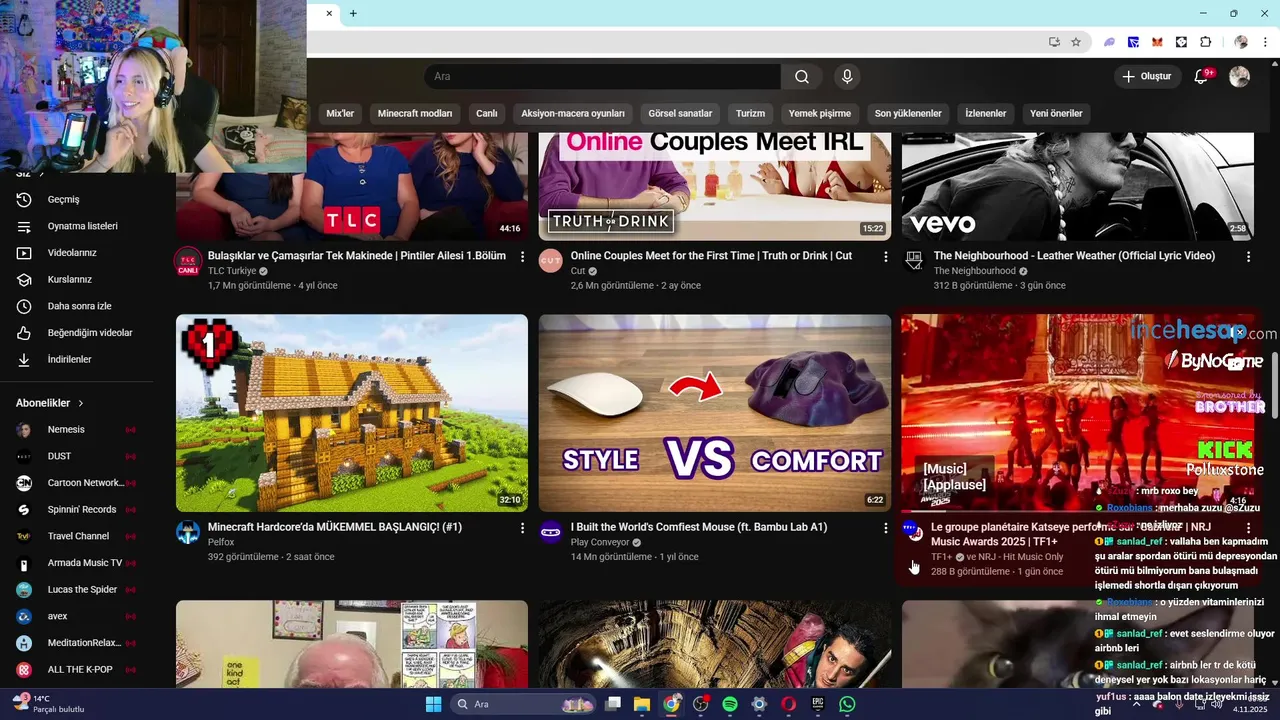Click the Windows taskbar search box
Image resolution: width=1280 pixels, height=720 pixels.
pyautogui.click(x=524, y=704)
